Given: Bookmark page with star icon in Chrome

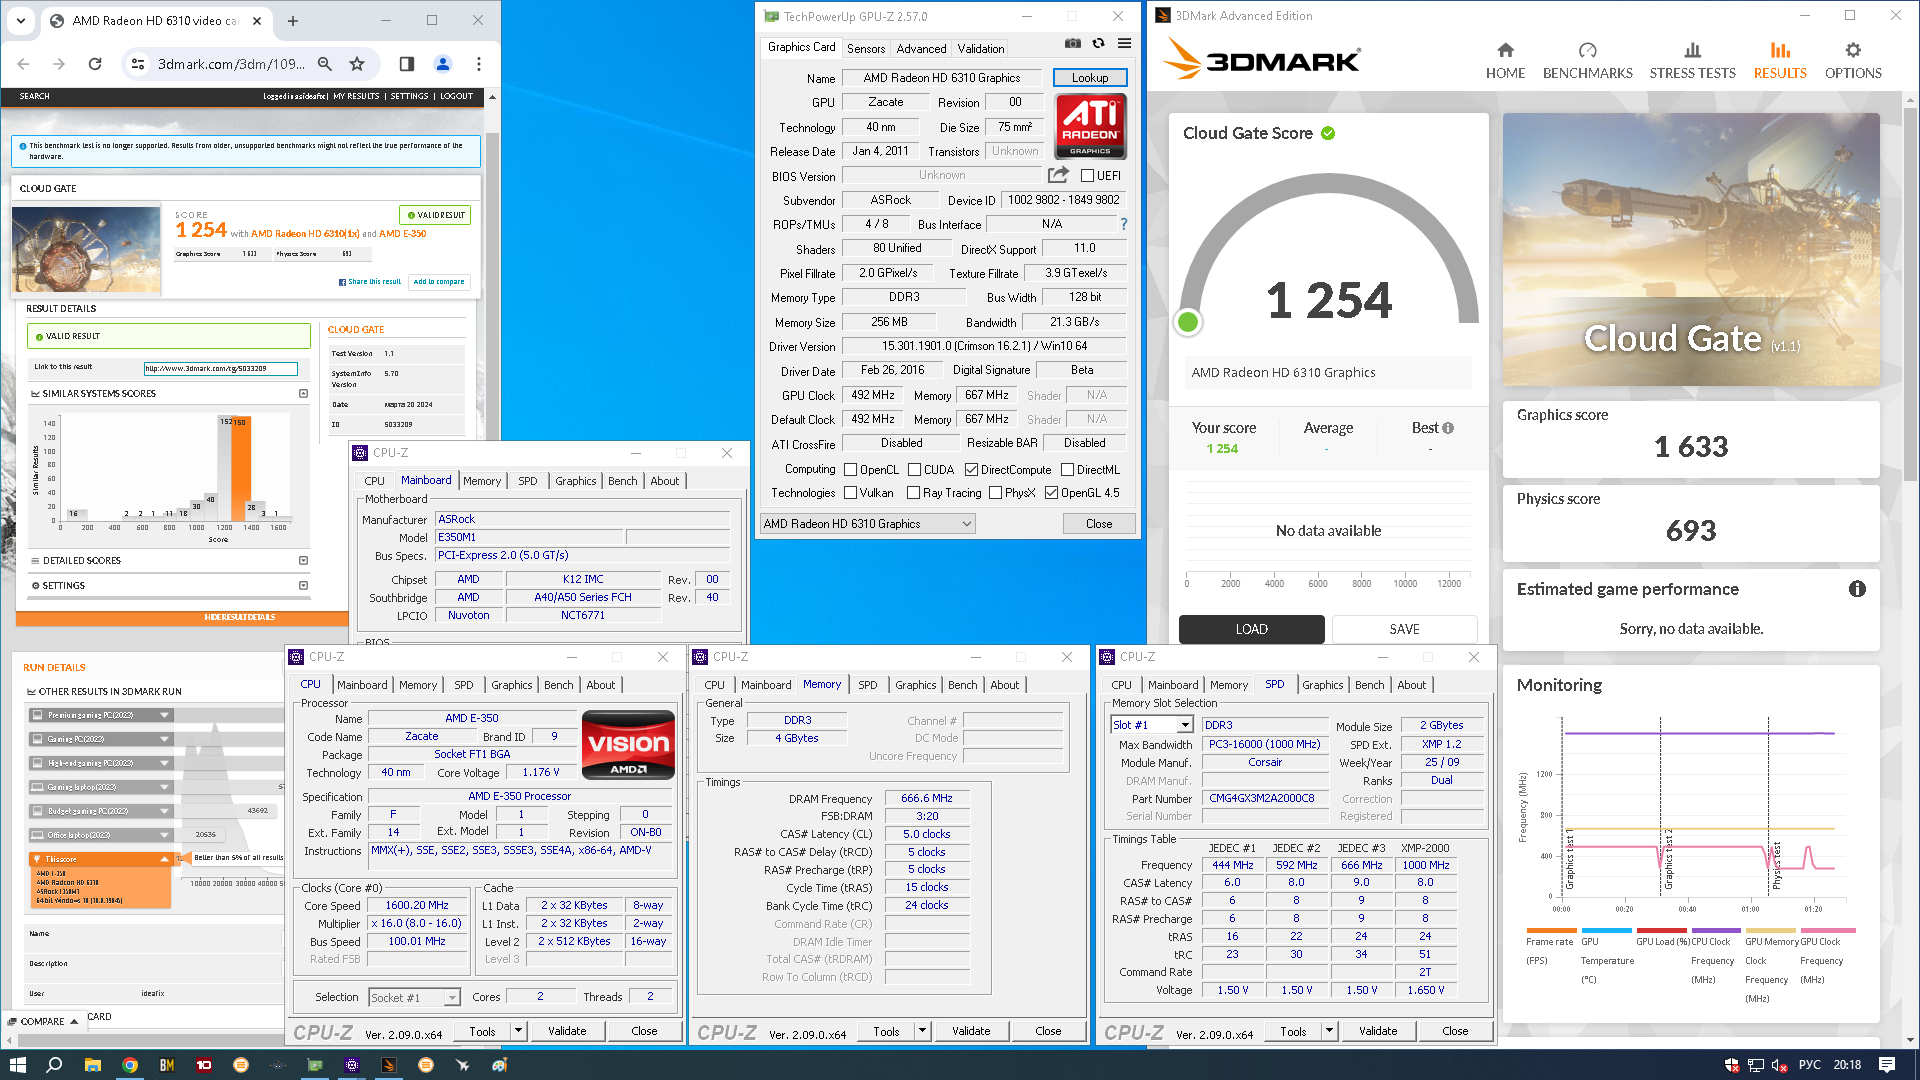Looking at the screenshot, I should pyautogui.click(x=357, y=64).
